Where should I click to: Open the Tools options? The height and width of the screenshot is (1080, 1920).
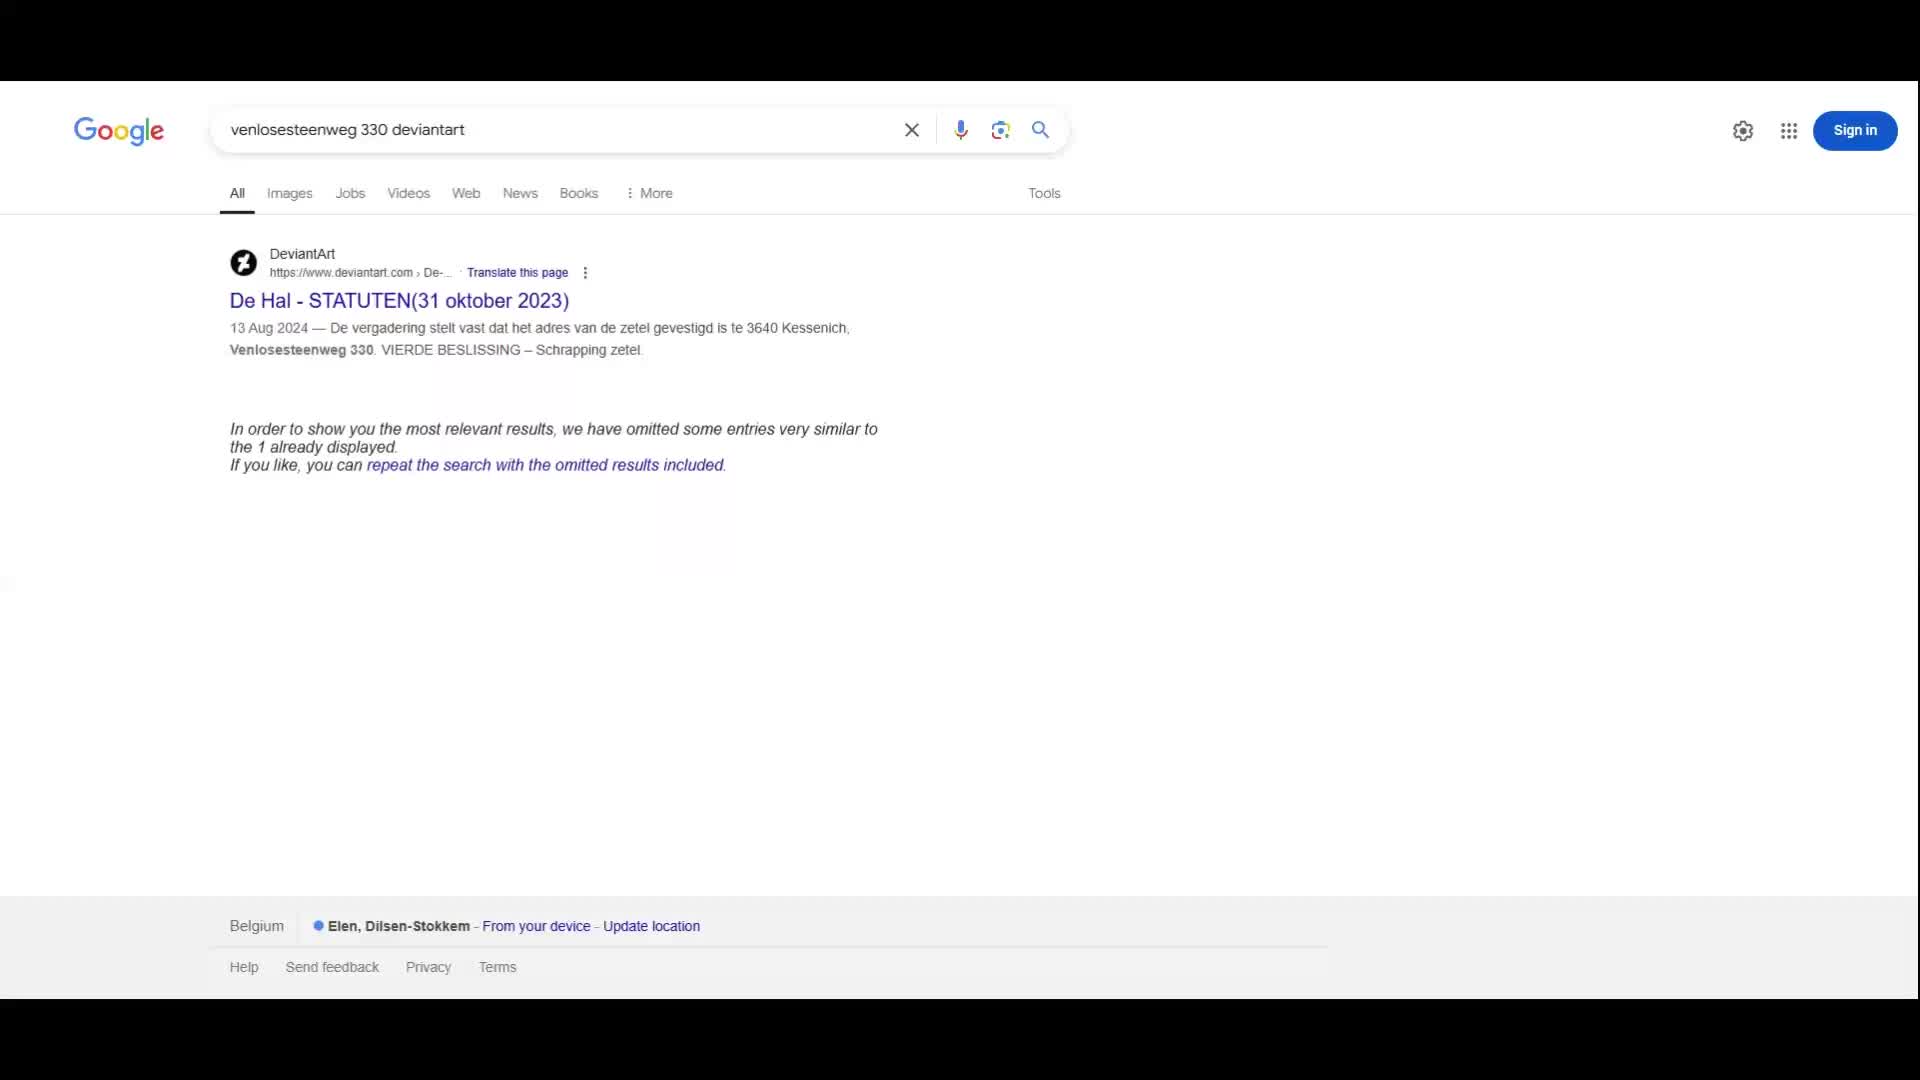(1044, 193)
